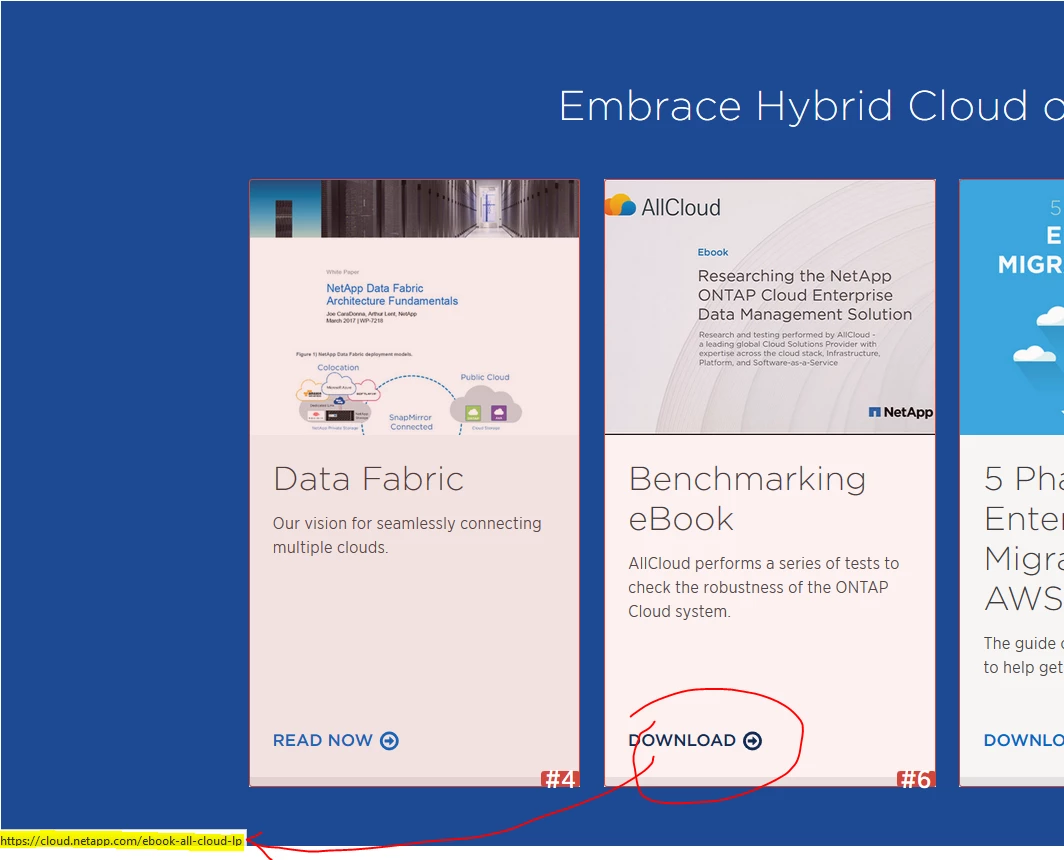Click the arrow icon beside READ NOW
The height and width of the screenshot is (860, 1064).
[x=390, y=741]
